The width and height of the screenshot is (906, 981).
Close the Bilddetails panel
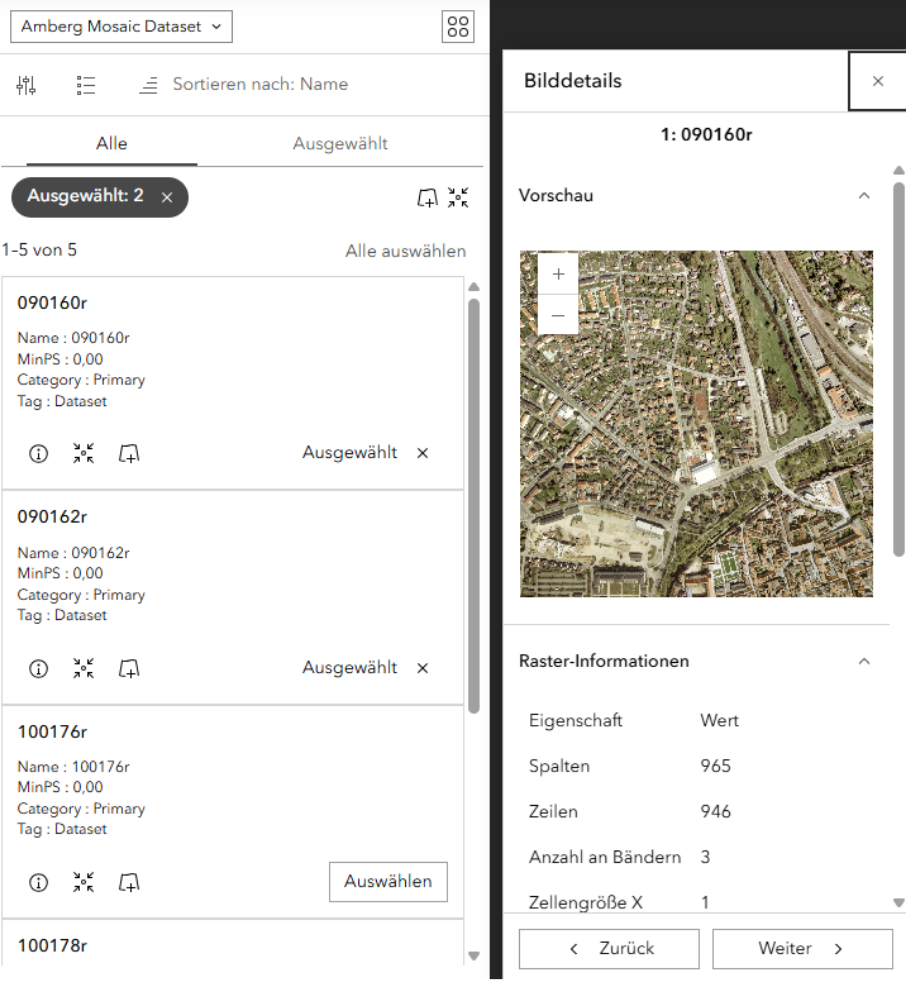click(x=877, y=81)
